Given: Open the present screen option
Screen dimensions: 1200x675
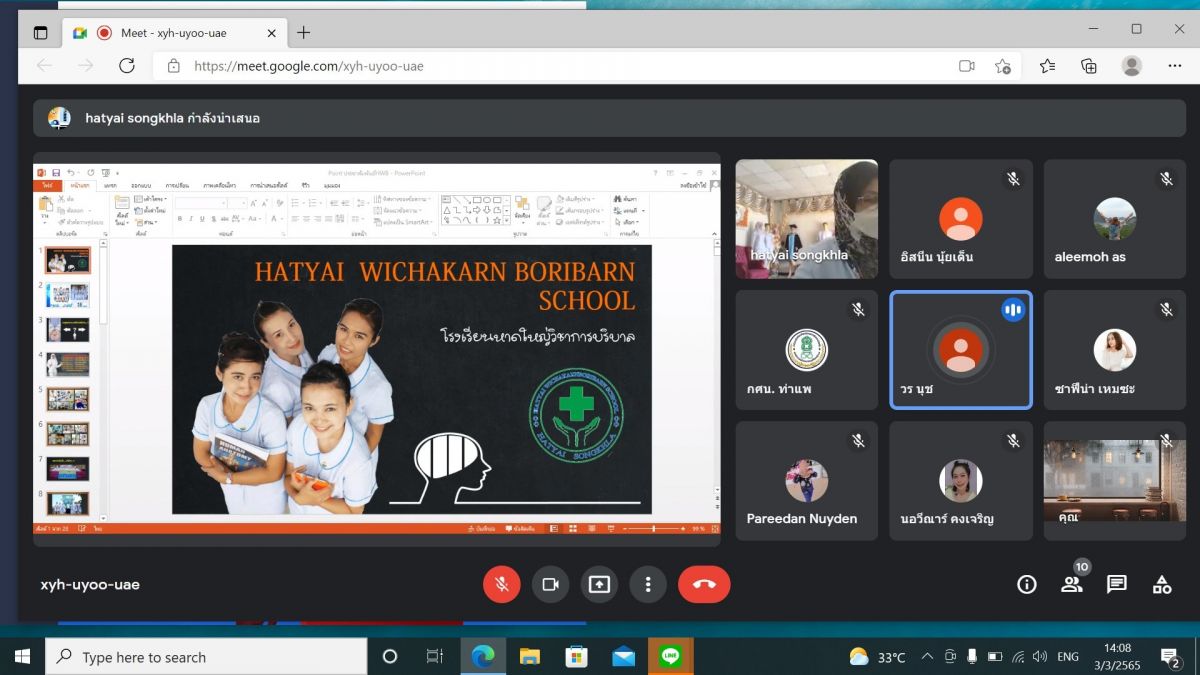Looking at the screenshot, I should [x=599, y=585].
